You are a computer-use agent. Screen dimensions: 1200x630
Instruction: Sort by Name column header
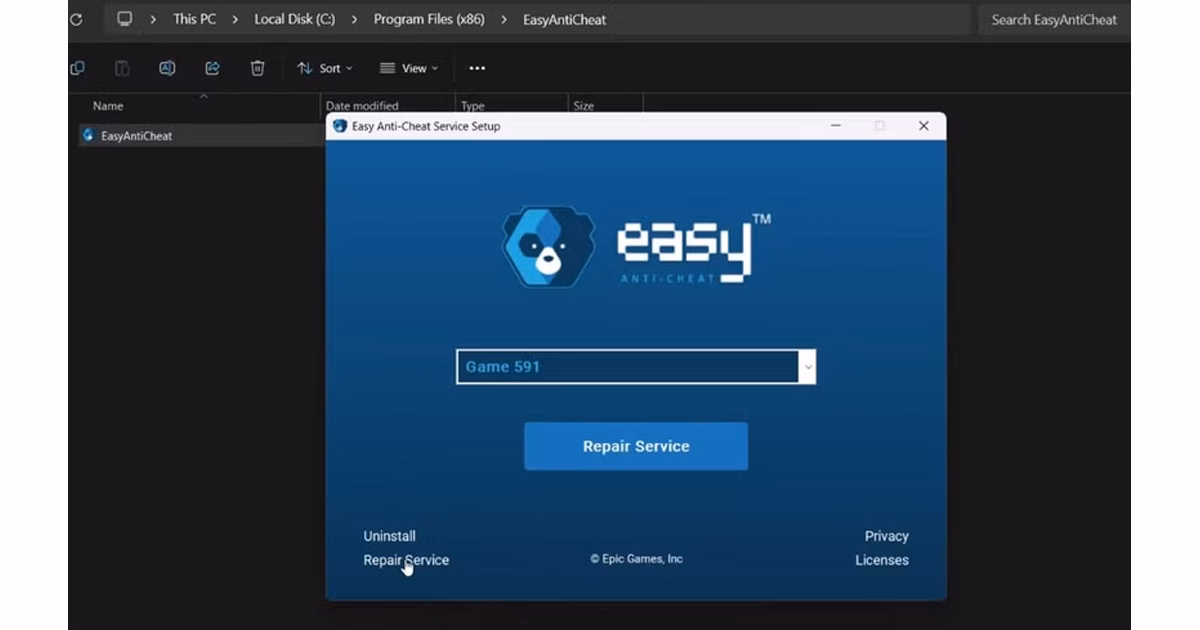coord(108,106)
